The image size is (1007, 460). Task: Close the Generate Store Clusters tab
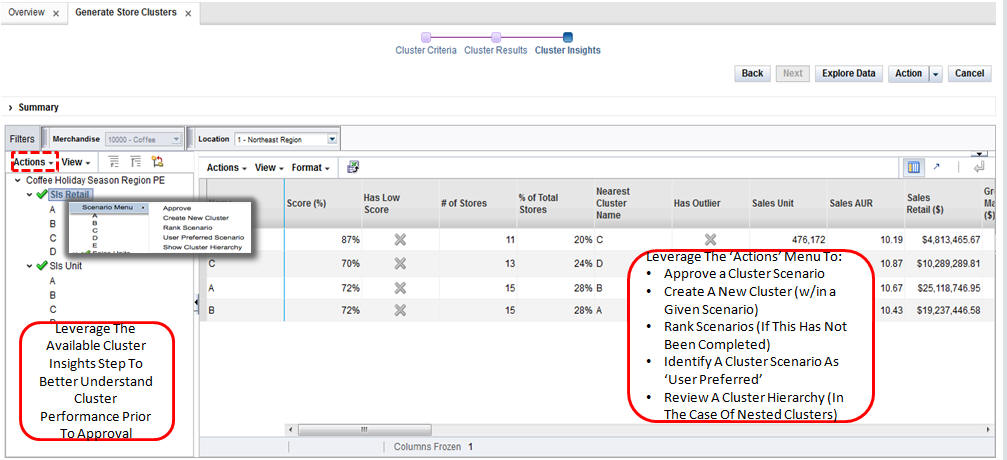(x=188, y=13)
